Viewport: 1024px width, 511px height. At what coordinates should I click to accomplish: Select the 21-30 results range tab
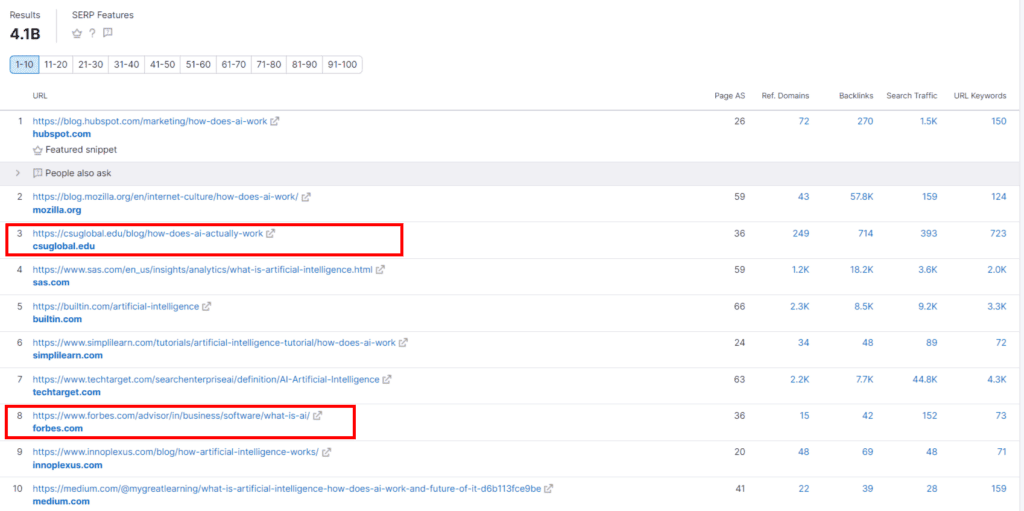point(91,65)
